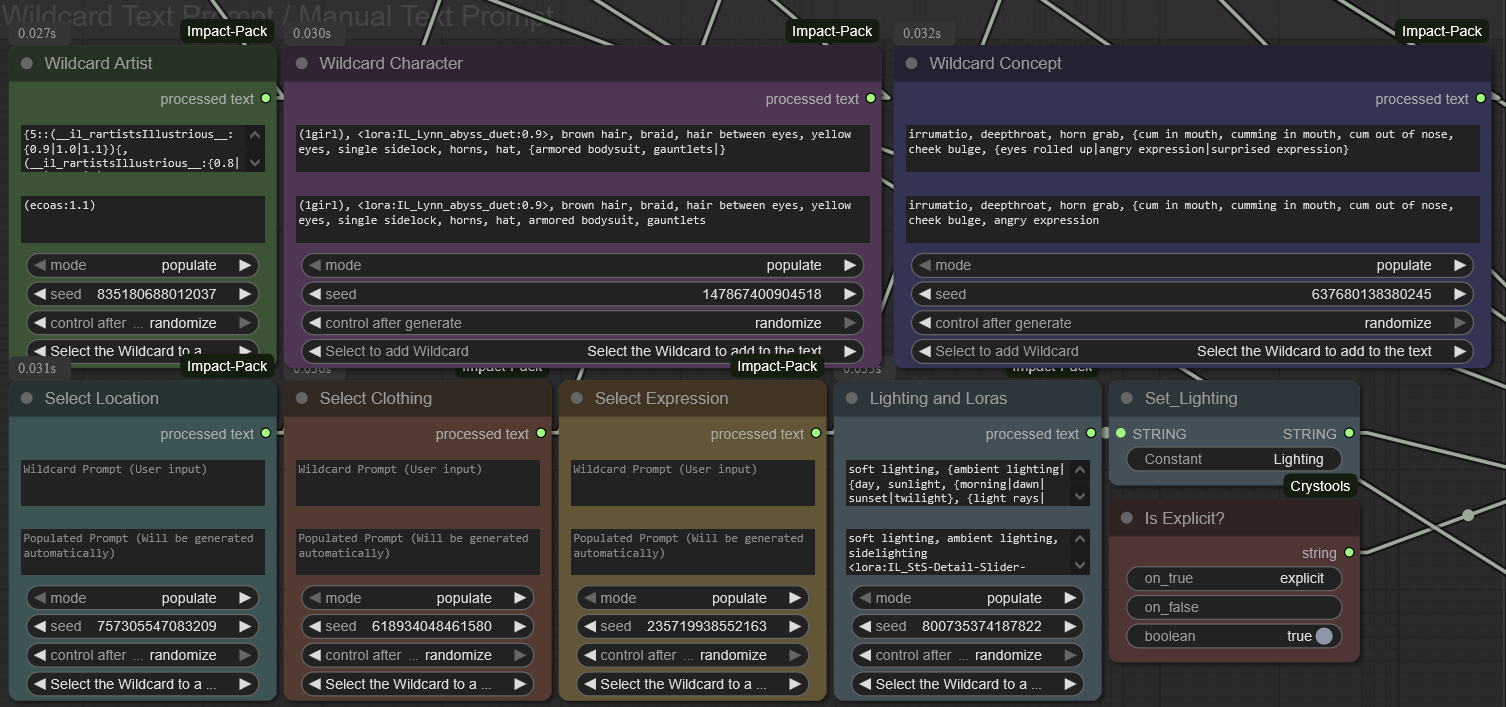Click Select Clothing Populated Prompt box

(x=418, y=552)
